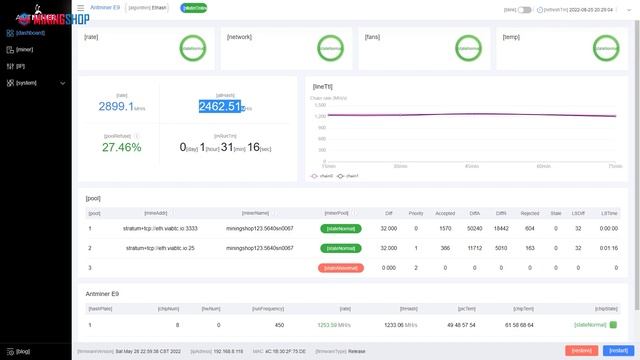
Task: Open the dashboard menu item
Action: (x=31, y=33)
